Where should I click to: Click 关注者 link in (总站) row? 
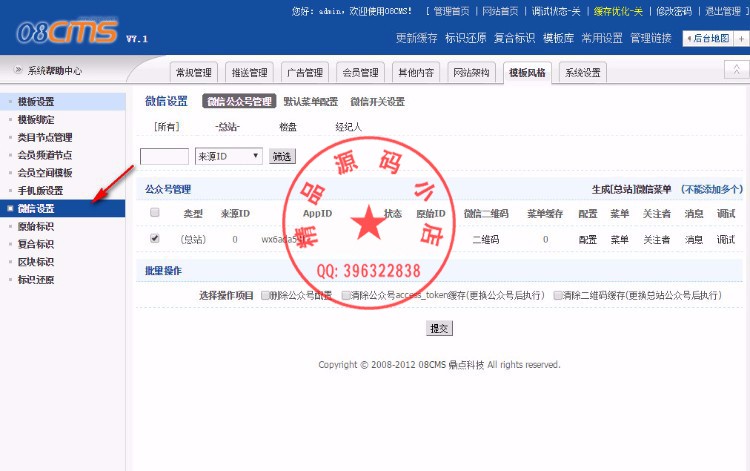[x=657, y=240]
